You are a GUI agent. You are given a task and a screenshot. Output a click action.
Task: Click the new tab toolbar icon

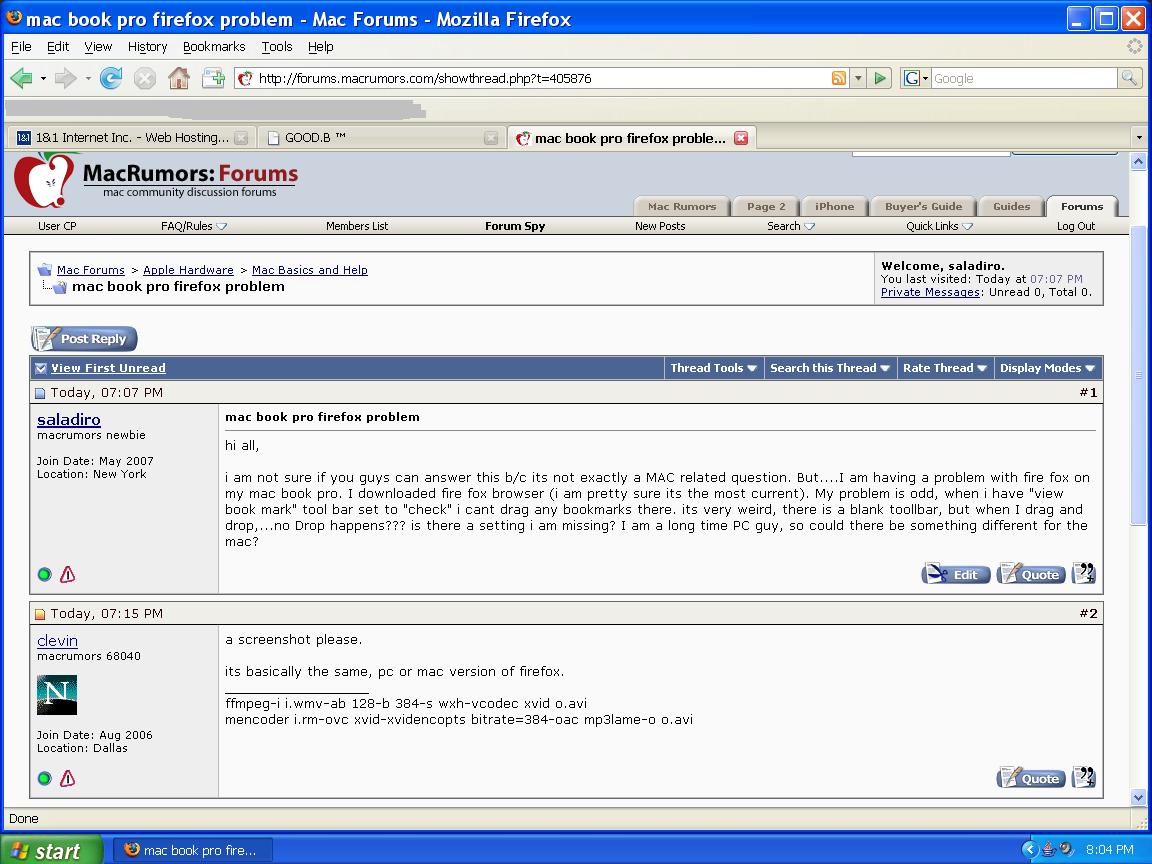[x=213, y=78]
